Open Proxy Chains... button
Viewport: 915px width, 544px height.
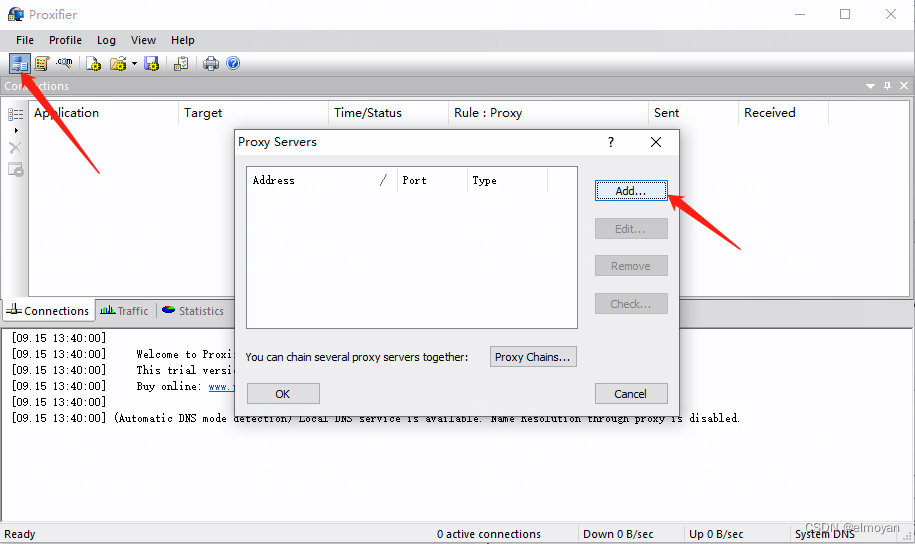click(533, 357)
